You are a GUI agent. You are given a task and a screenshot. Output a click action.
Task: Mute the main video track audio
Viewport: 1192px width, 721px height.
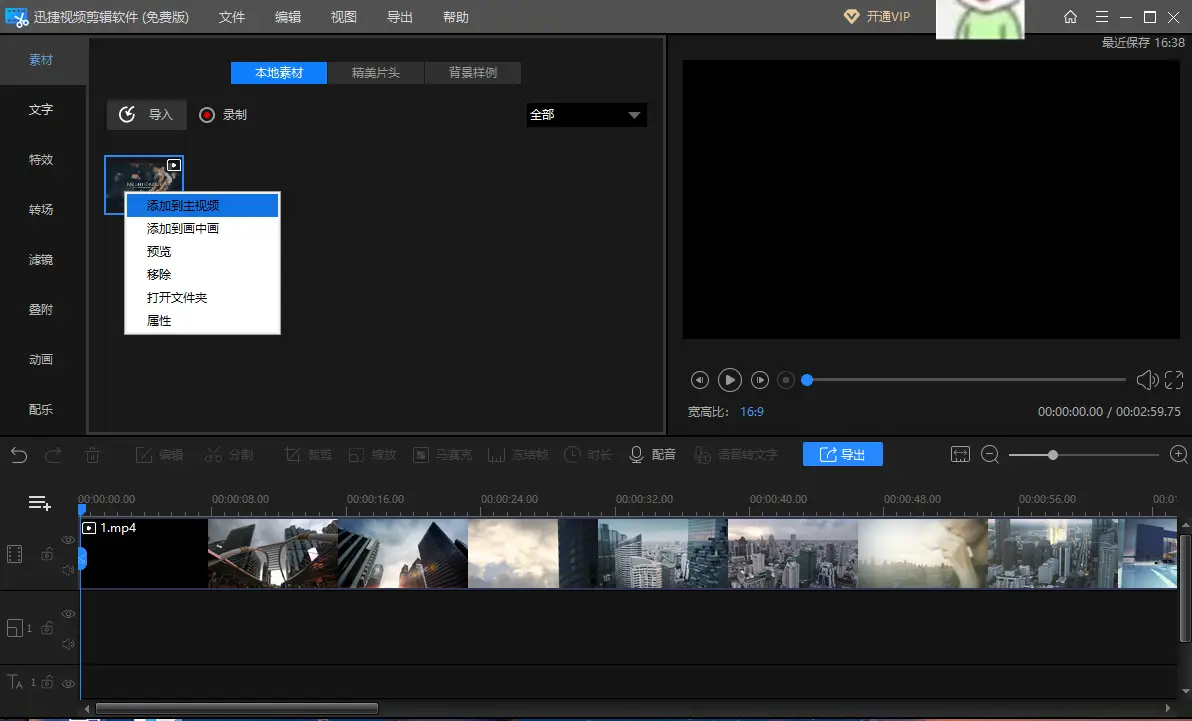coord(68,570)
